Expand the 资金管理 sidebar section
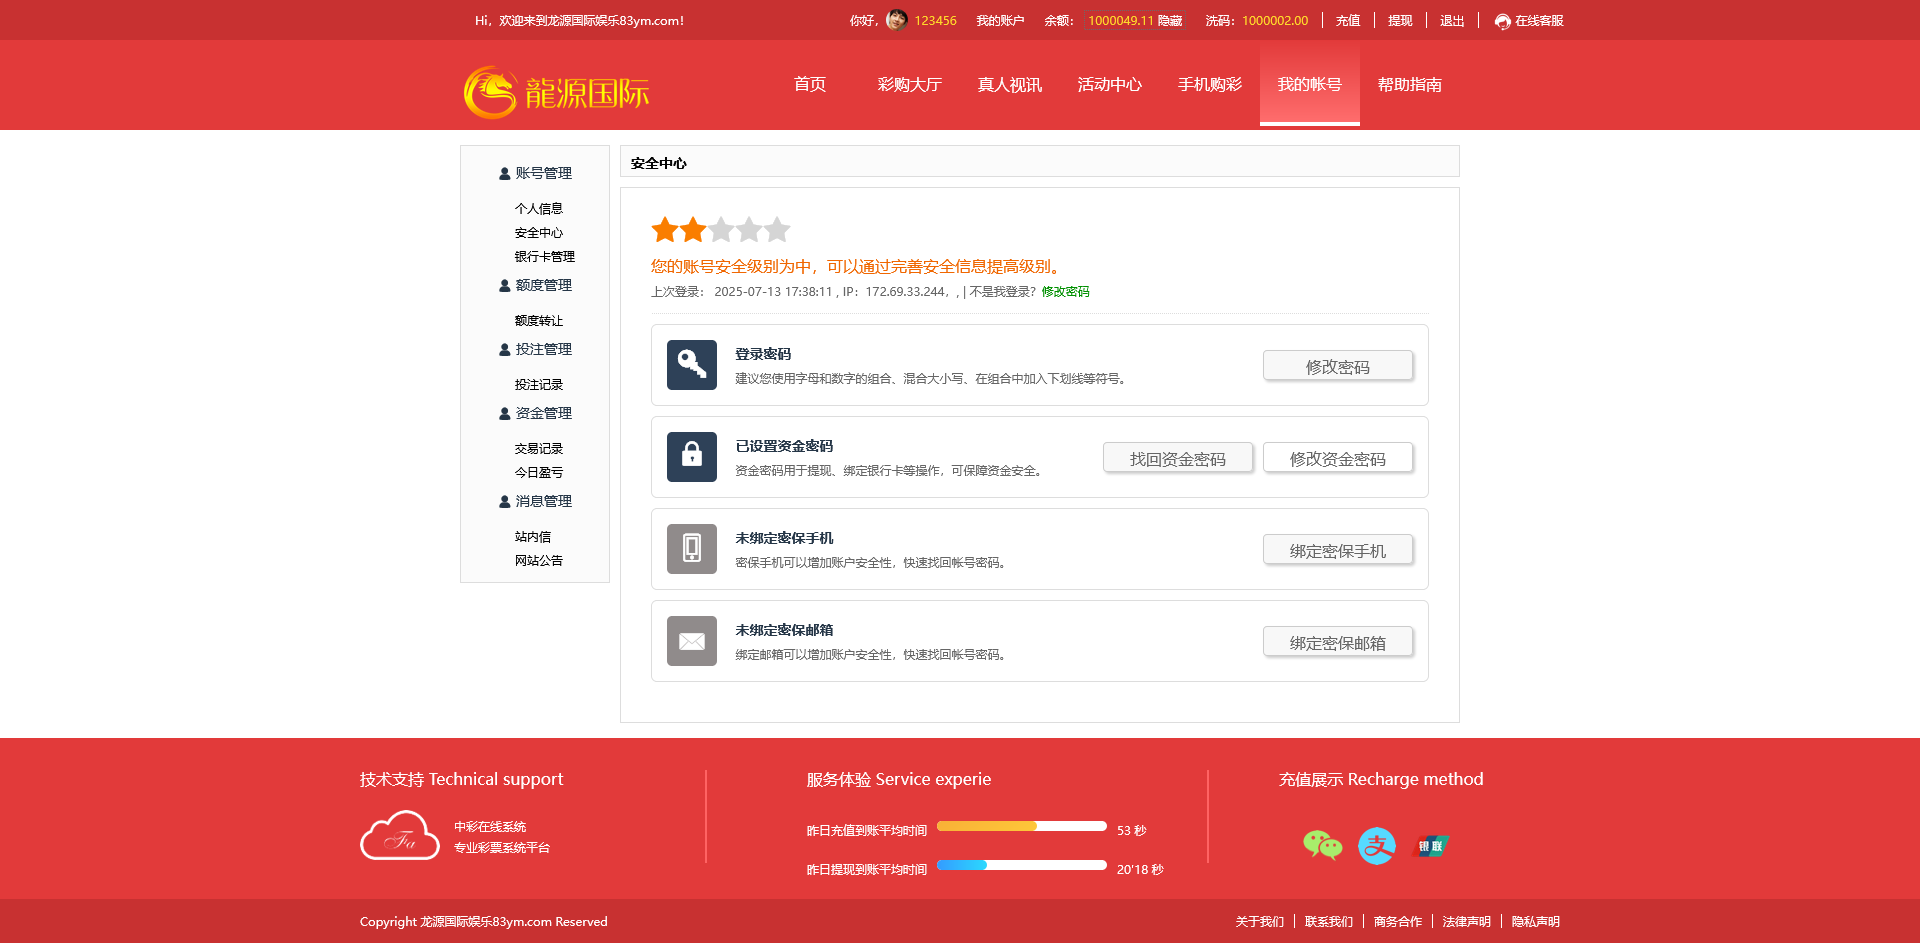 (536, 413)
